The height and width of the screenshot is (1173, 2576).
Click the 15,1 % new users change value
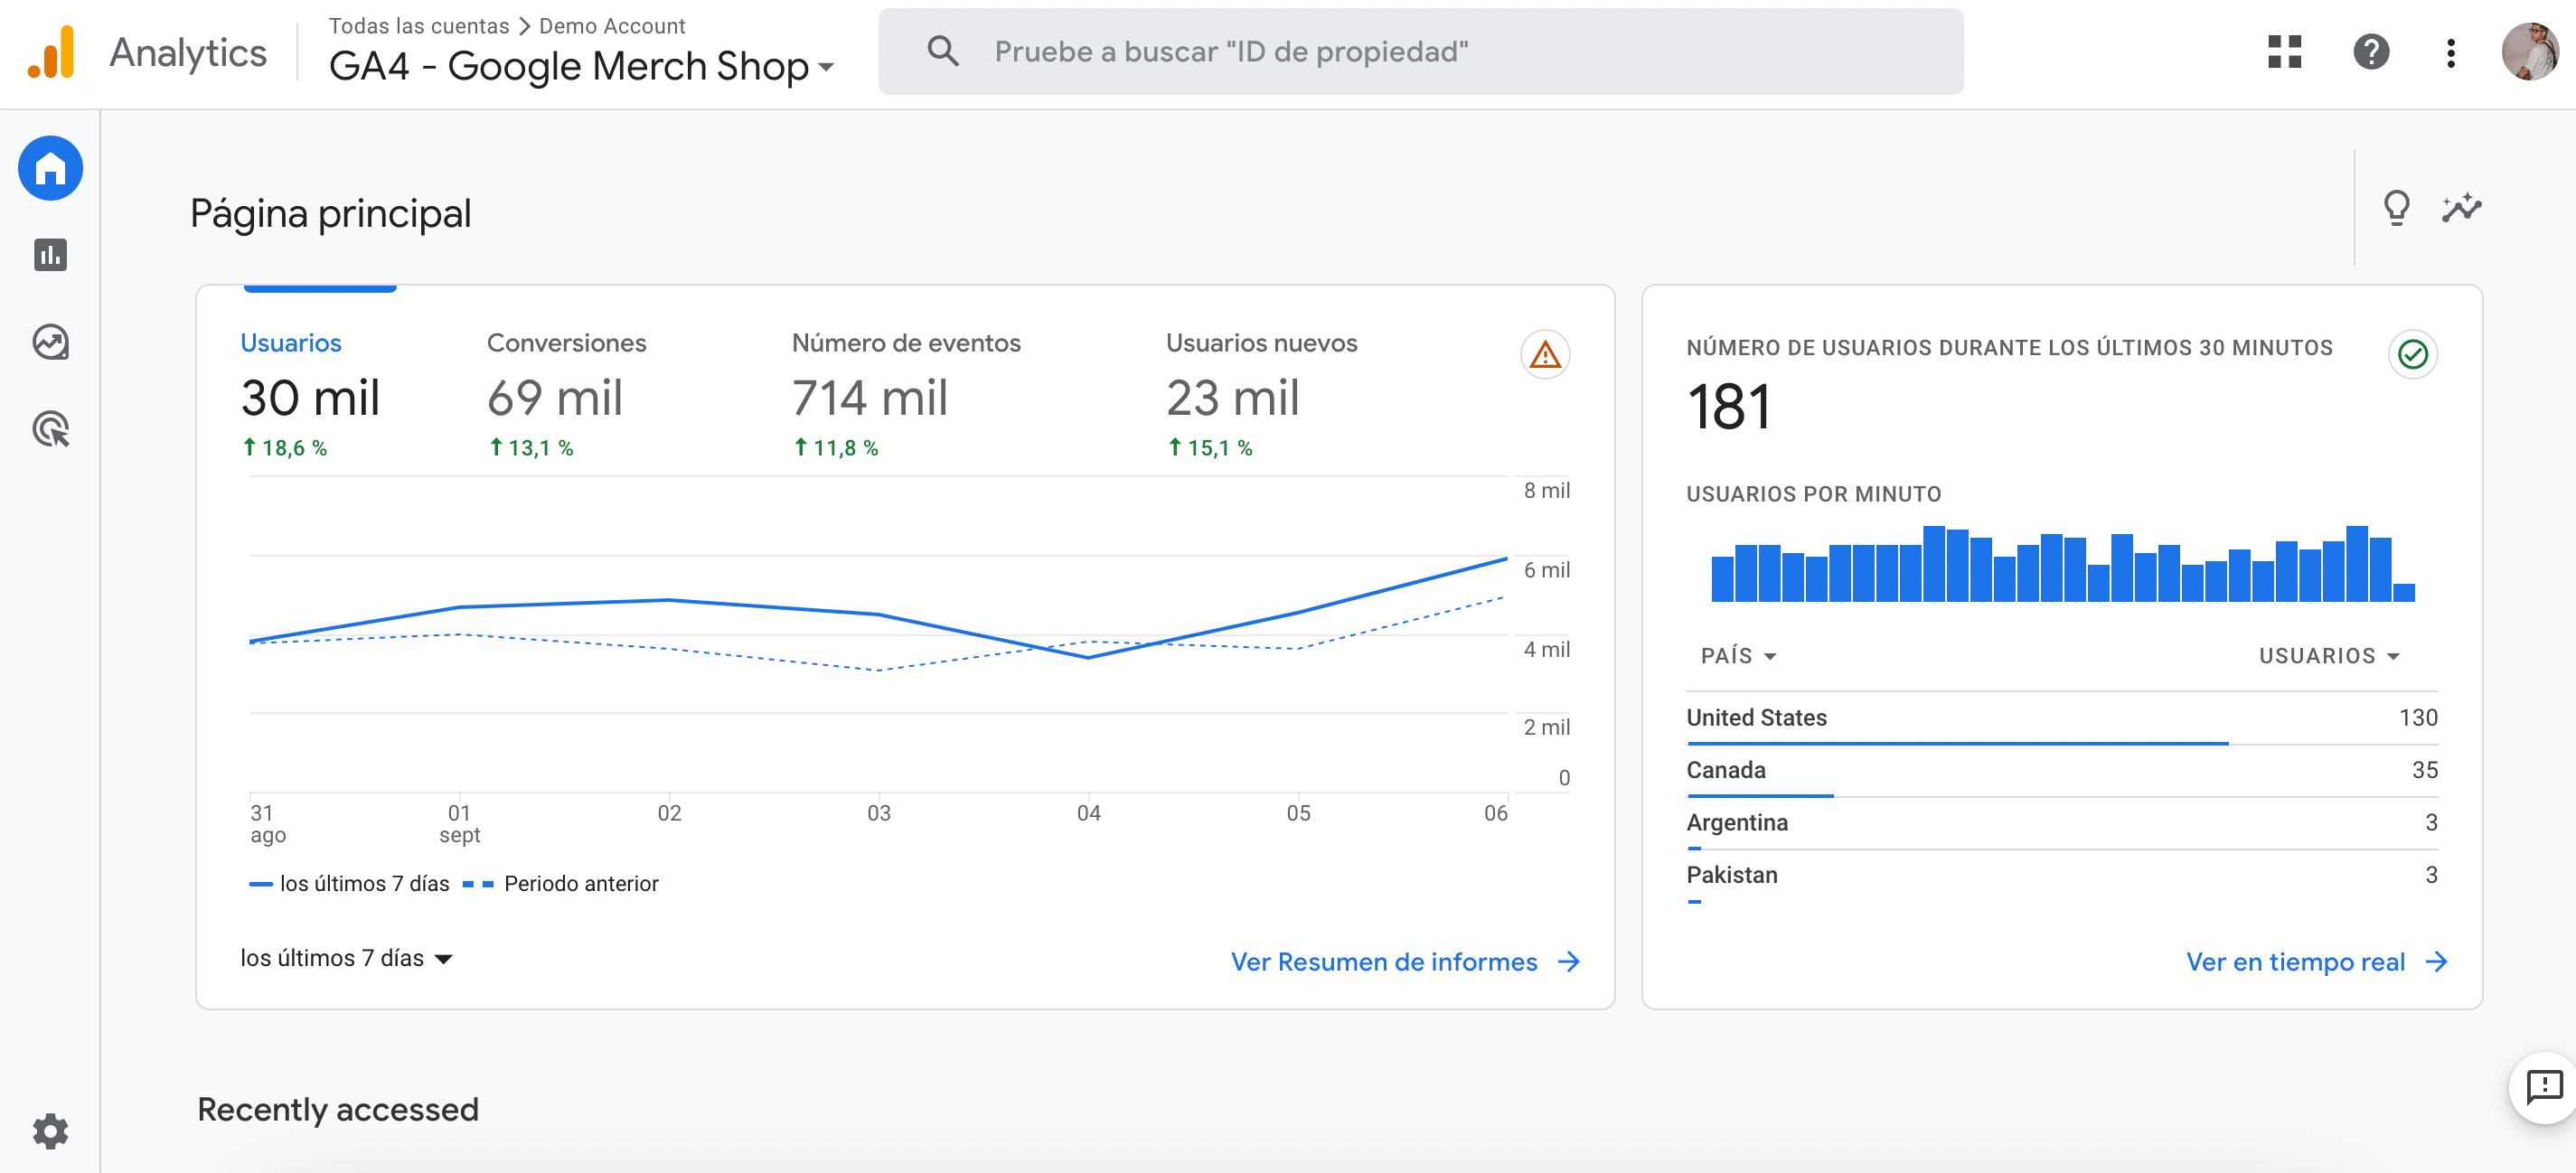(x=1209, y=448)
